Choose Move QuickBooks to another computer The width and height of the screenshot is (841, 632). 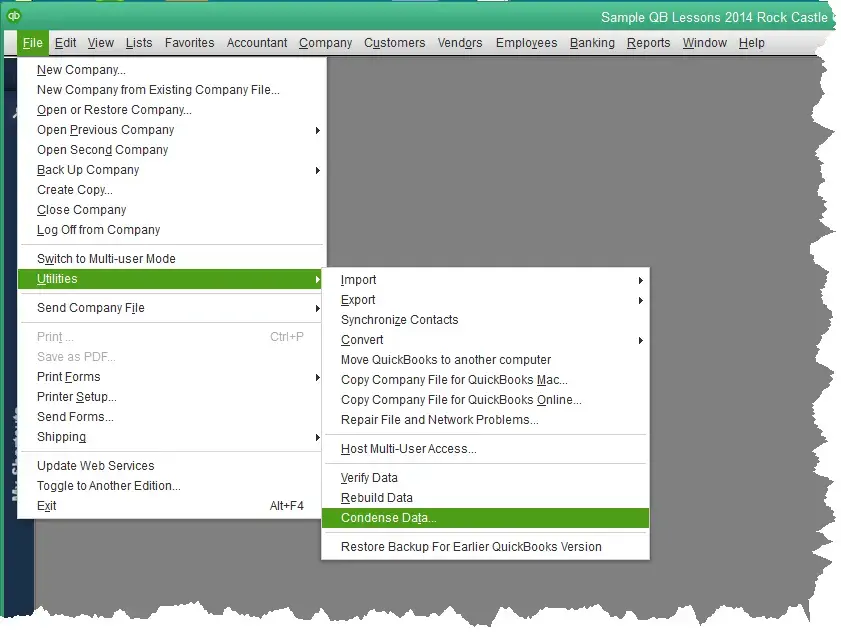tap(446, 360)
